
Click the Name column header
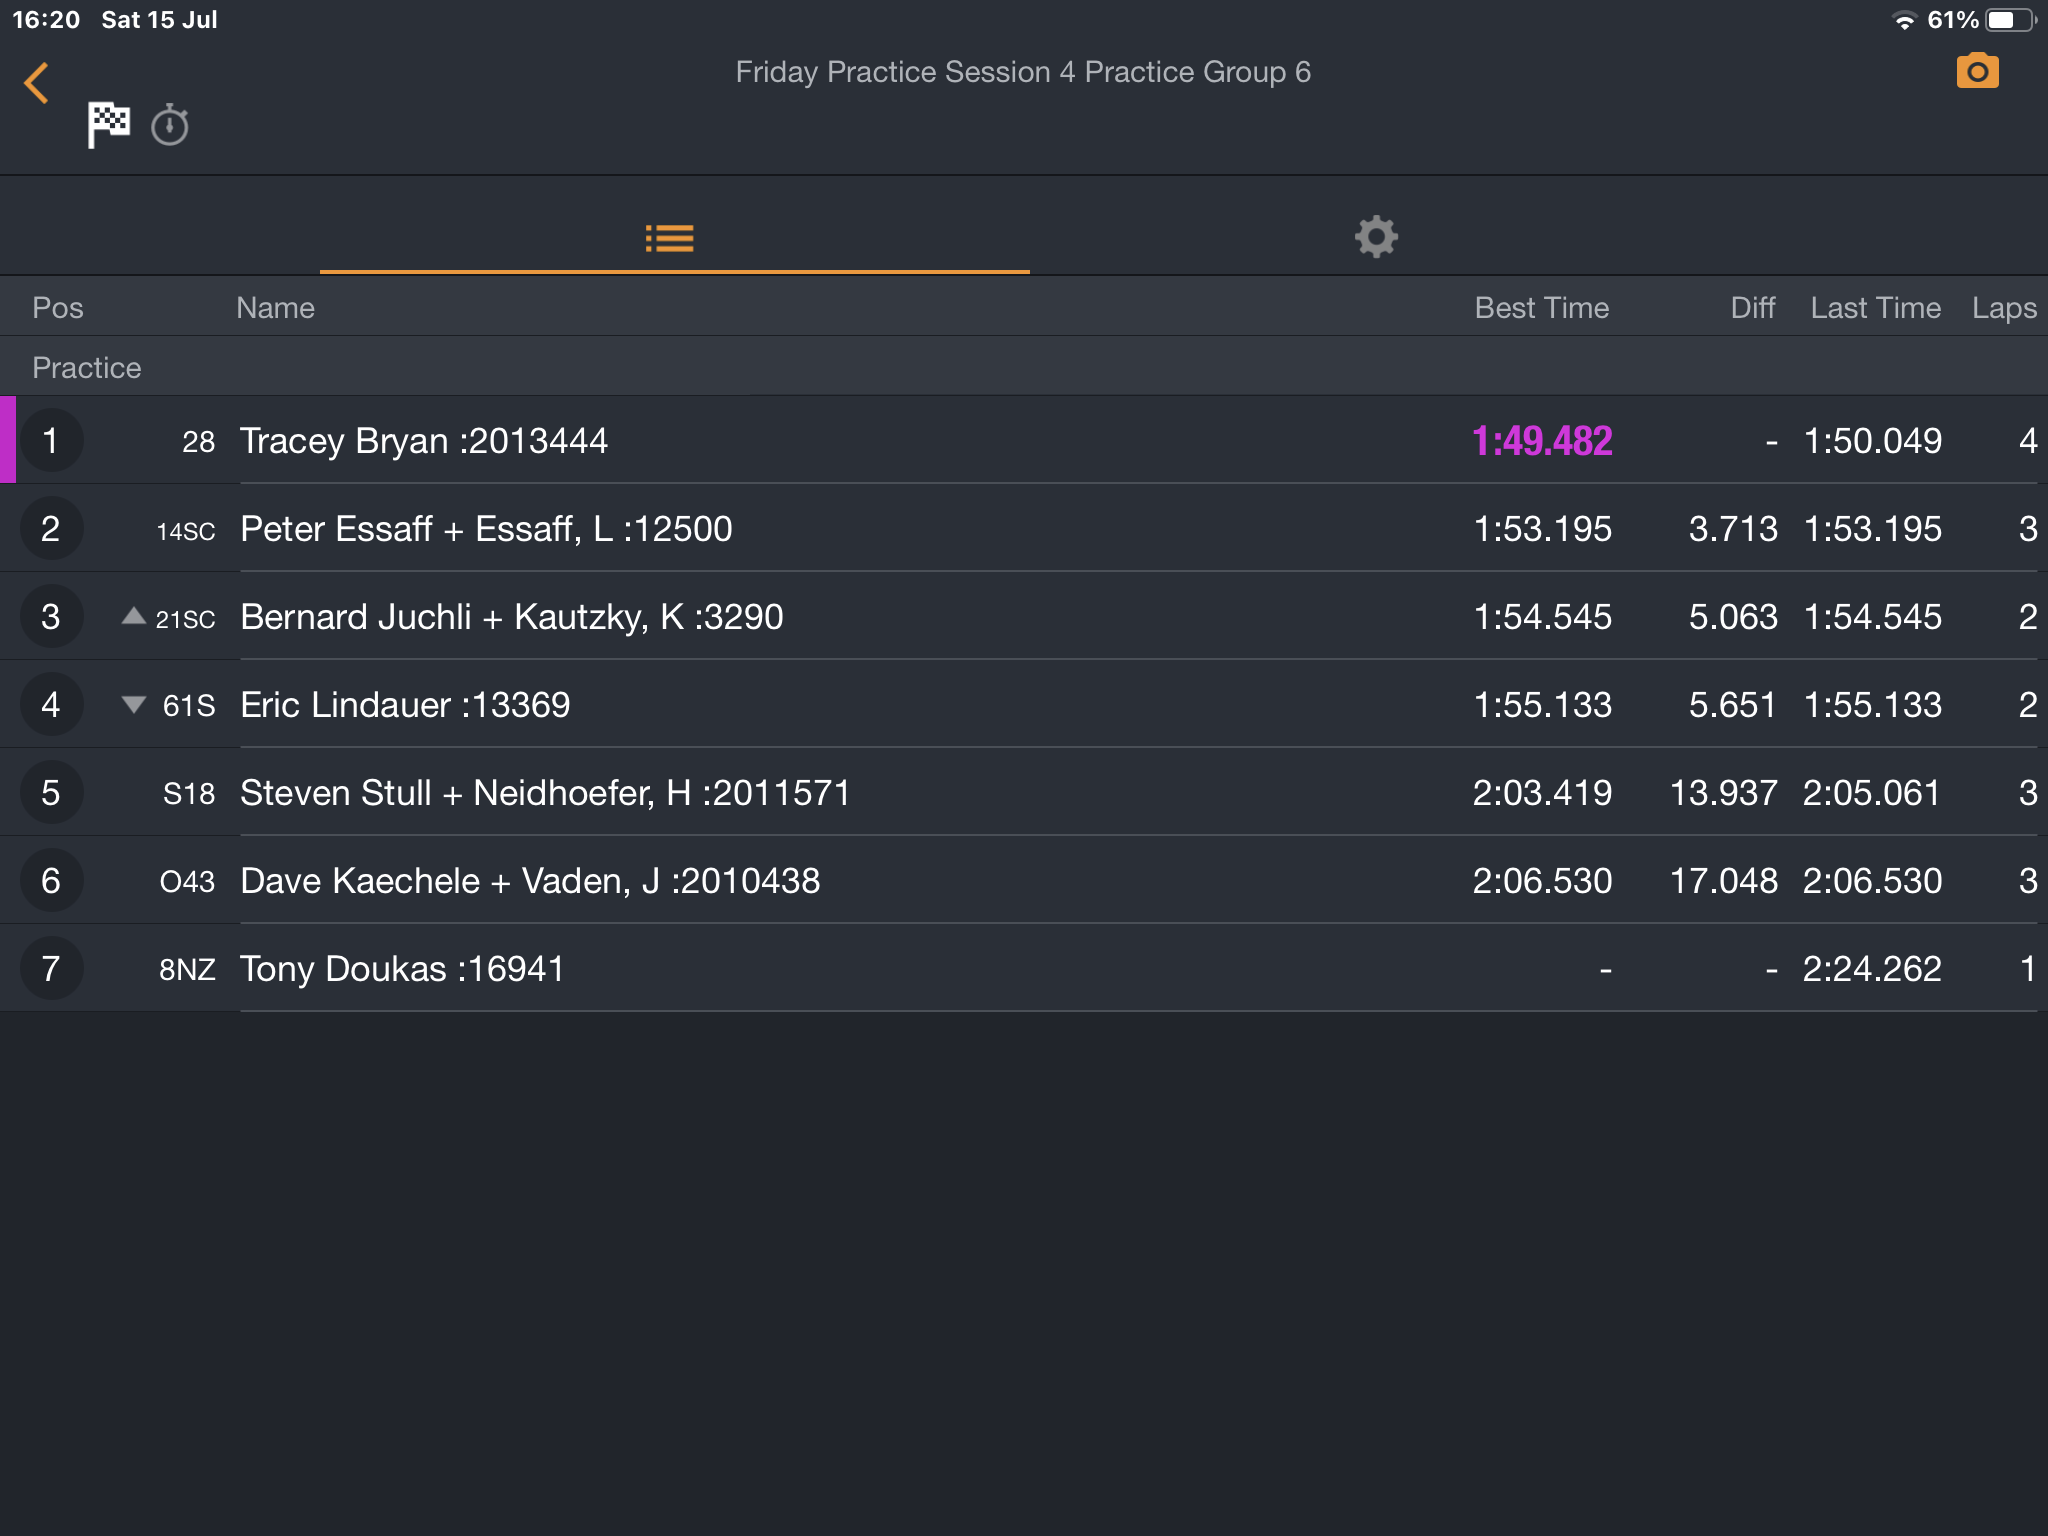276,308
